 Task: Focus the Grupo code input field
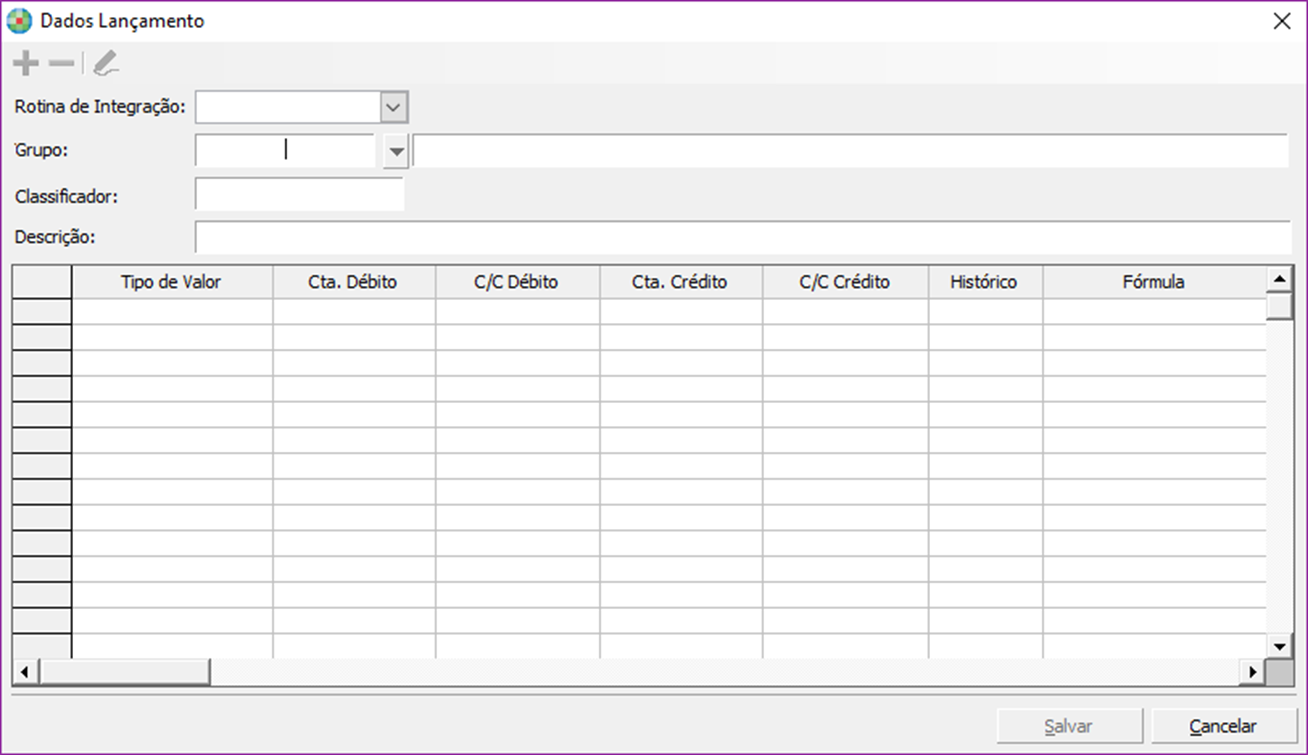(285, 150)
